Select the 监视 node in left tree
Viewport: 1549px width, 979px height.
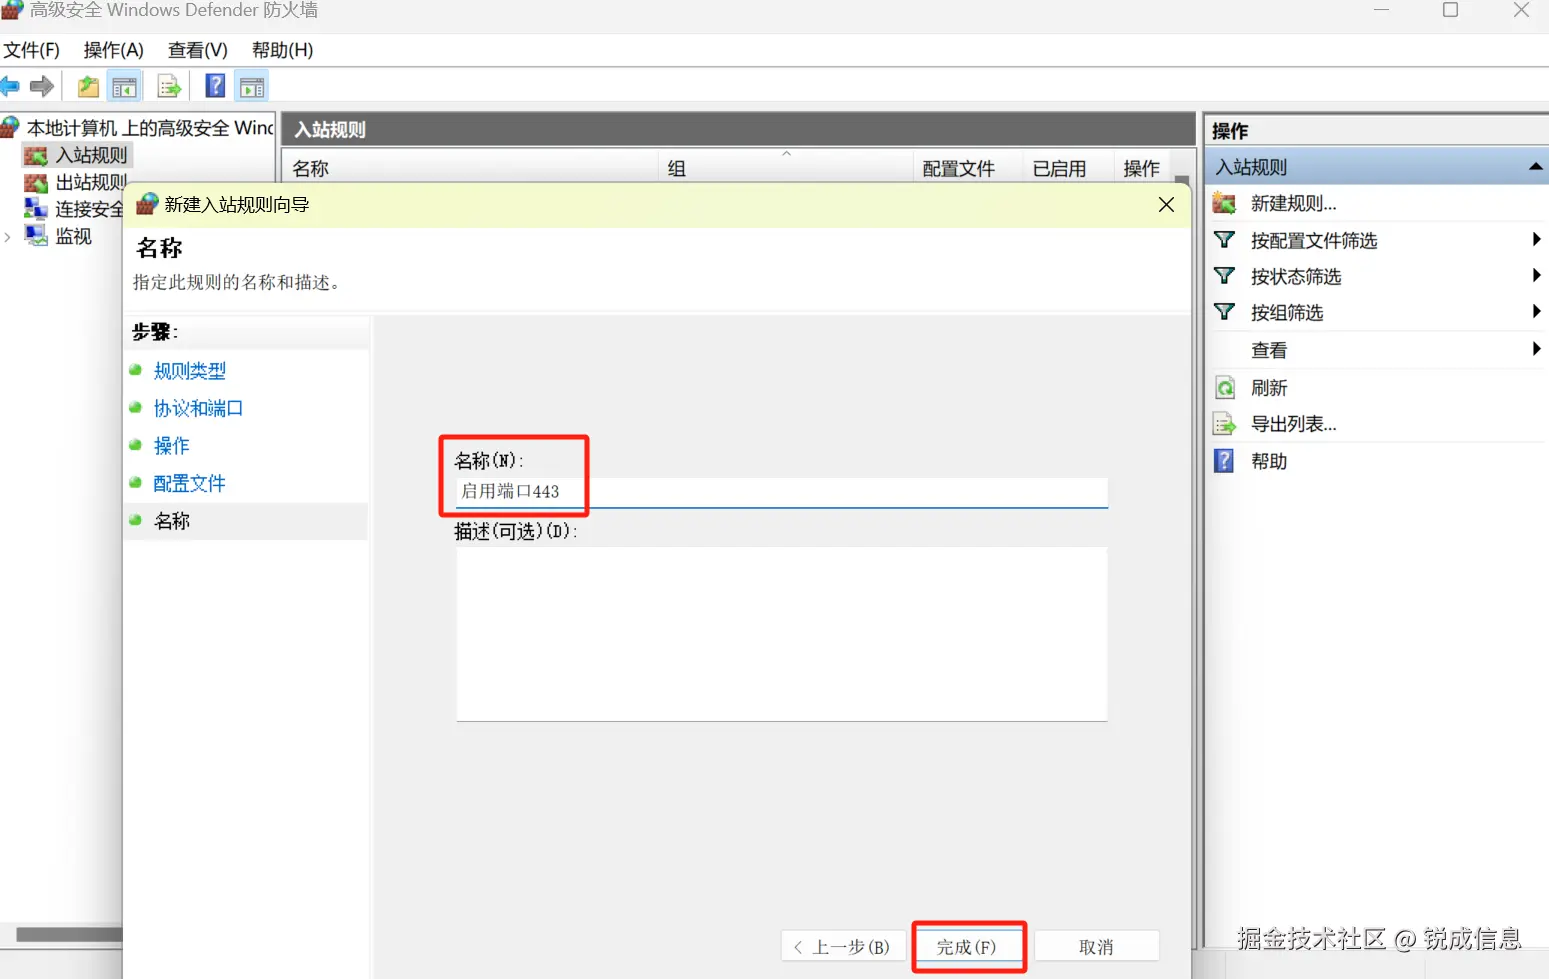[72, 236]
